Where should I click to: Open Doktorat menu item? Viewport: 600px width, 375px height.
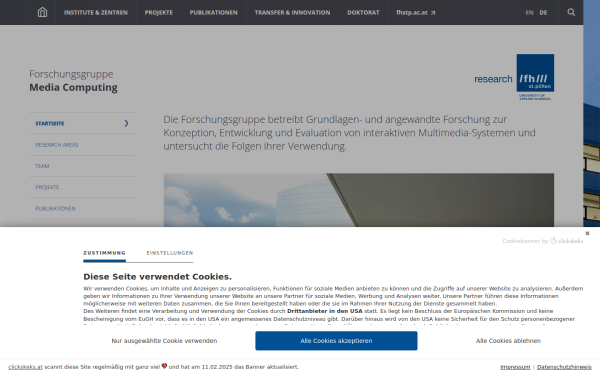pyautogui.click(x=363, y=13)
